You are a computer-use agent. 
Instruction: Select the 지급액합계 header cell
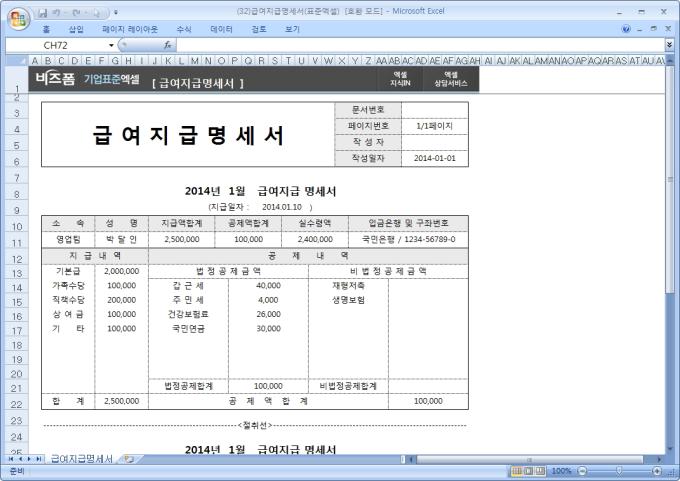pos(182,223)
